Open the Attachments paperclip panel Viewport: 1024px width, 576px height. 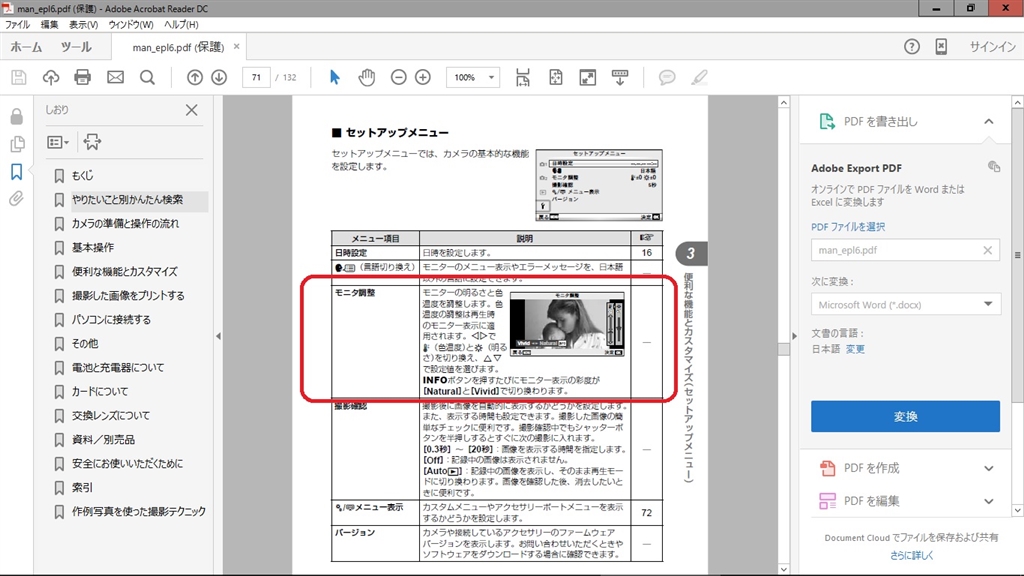pos(16,199)
